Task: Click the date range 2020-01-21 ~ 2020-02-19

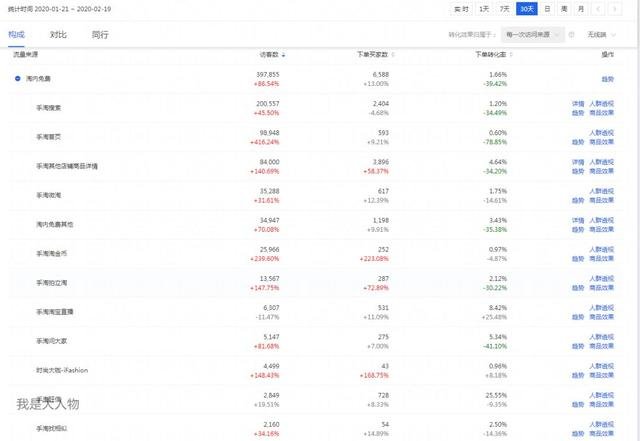Action: point(73,9)
